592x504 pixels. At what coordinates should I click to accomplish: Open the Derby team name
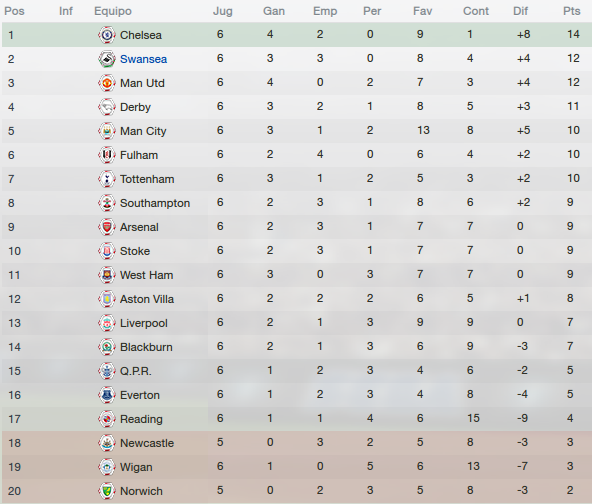tap(135, 107)
